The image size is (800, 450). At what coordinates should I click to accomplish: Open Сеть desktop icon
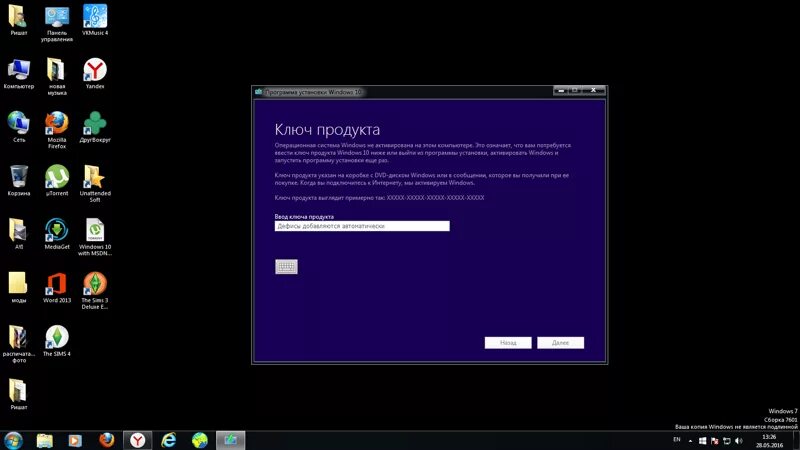pos(19,127)
